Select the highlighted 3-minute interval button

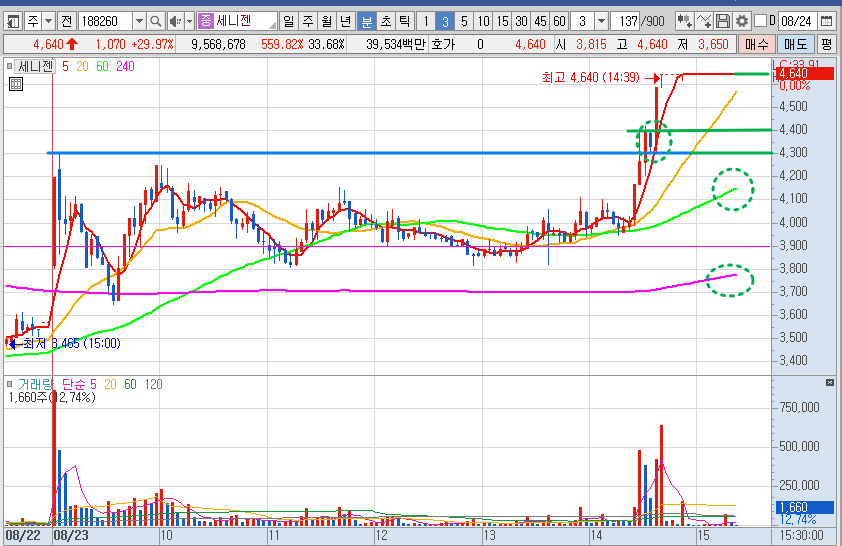445,21
